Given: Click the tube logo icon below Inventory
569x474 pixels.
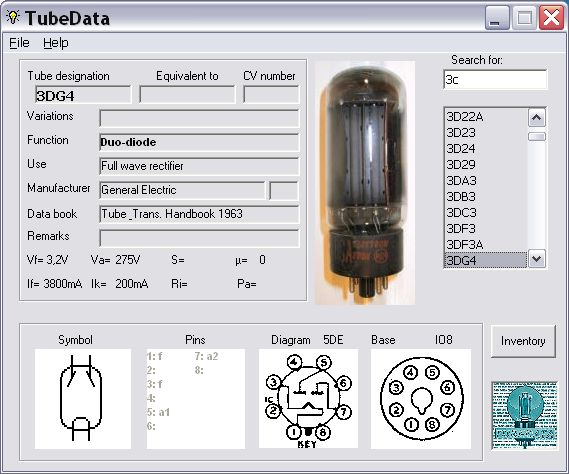Looking at the screenshot, I should 524,416.
